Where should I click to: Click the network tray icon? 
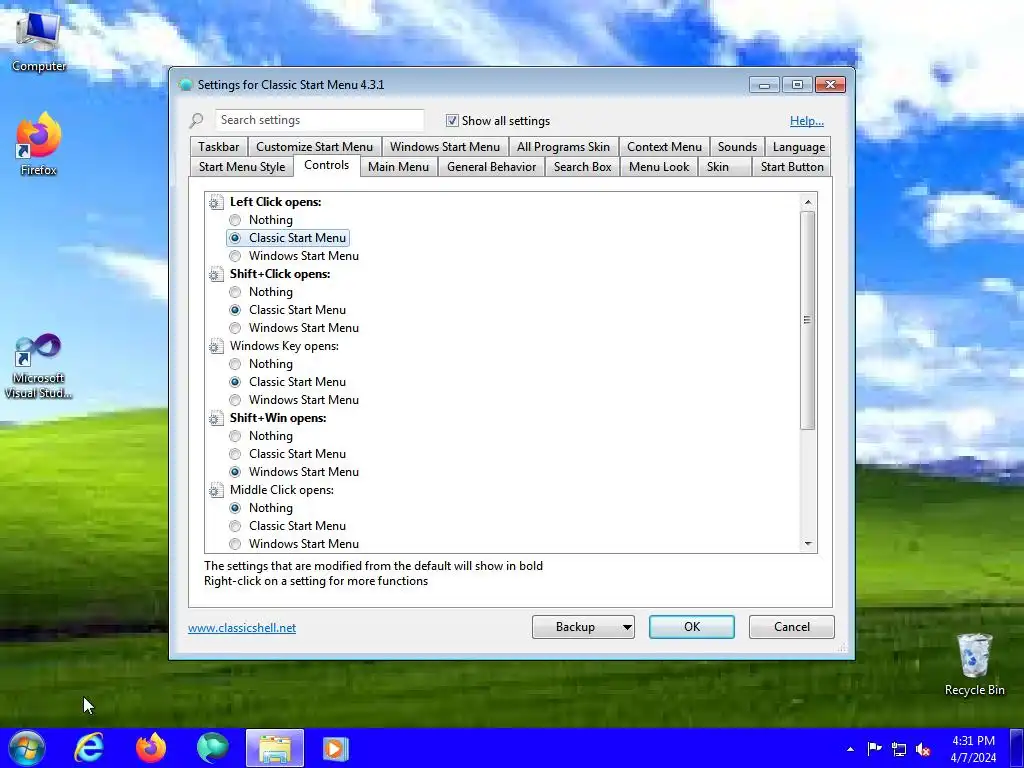[x=899, y=749]
